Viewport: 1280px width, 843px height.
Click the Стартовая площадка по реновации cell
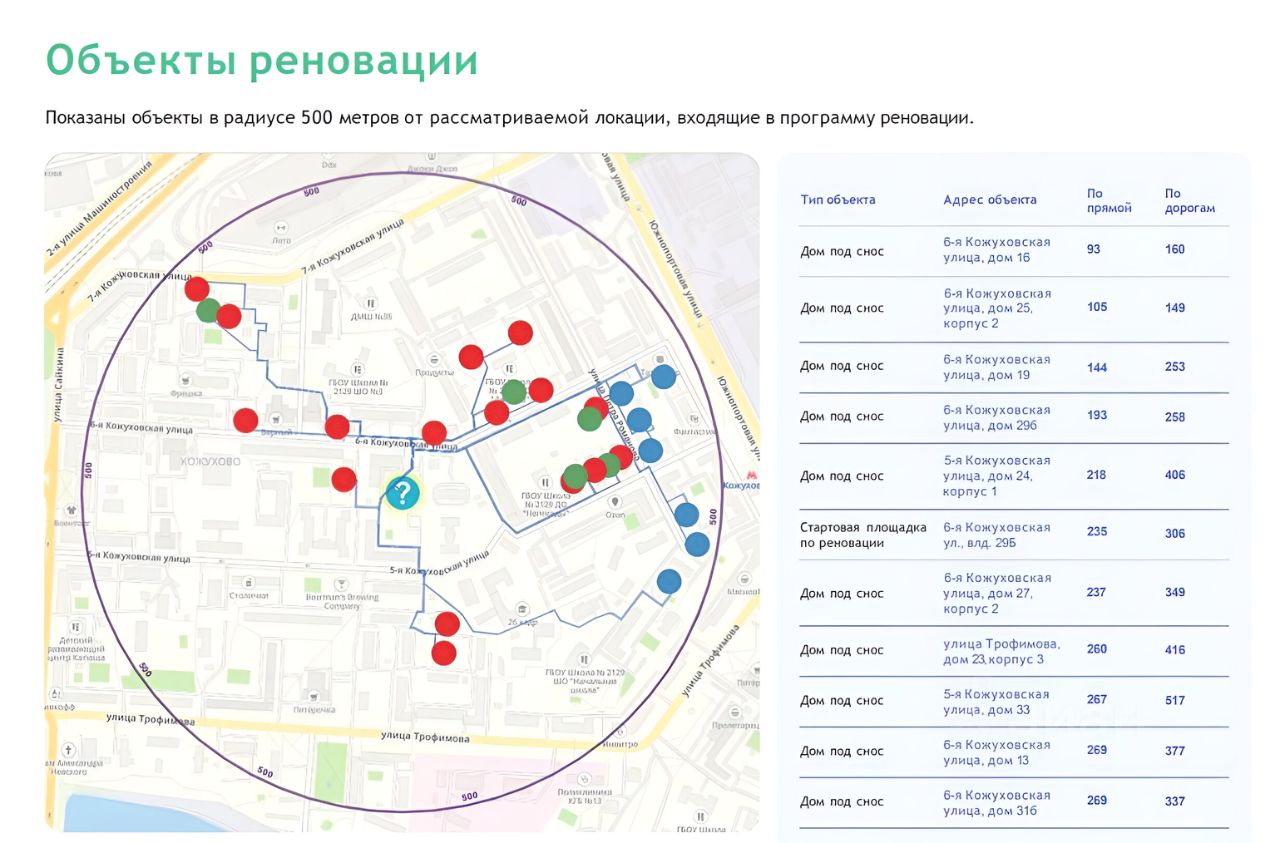coord(864,535)
